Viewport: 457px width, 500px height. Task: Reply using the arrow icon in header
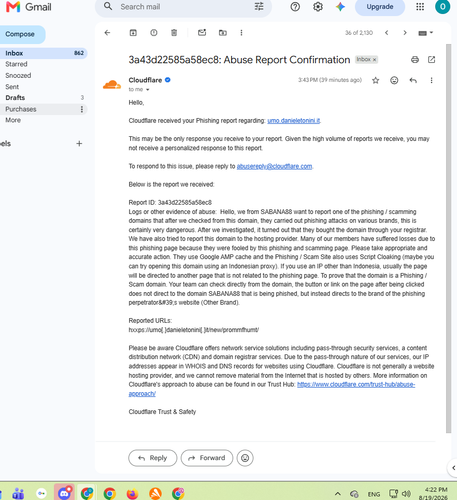coord(413,80)
